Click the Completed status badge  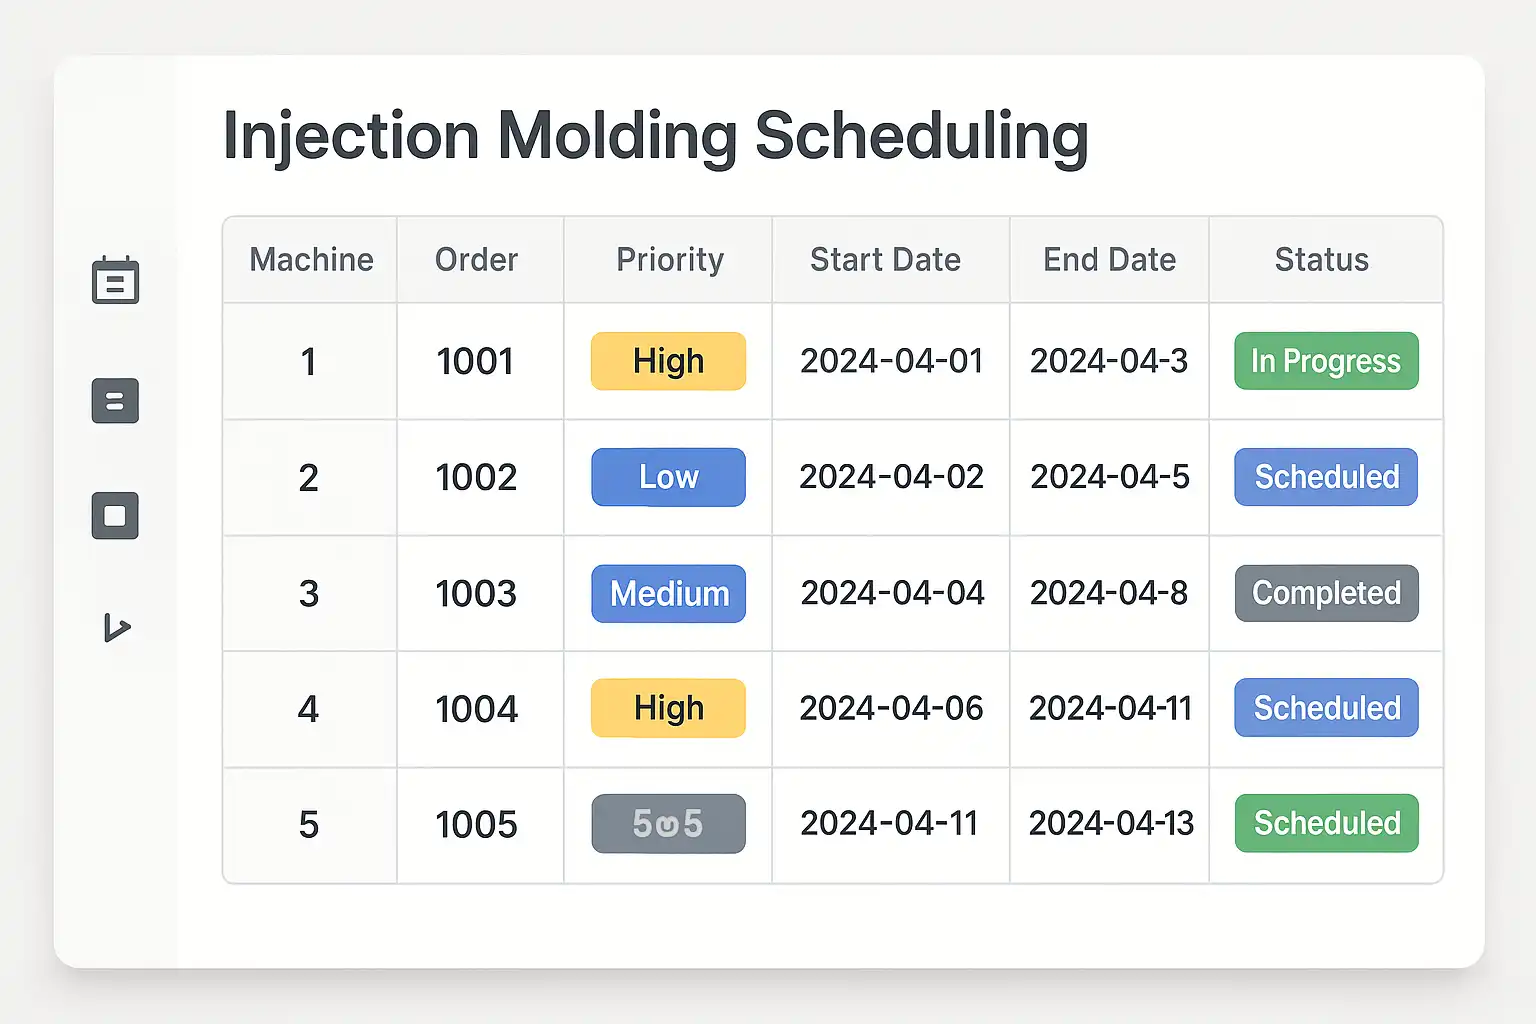(1326, 593)
